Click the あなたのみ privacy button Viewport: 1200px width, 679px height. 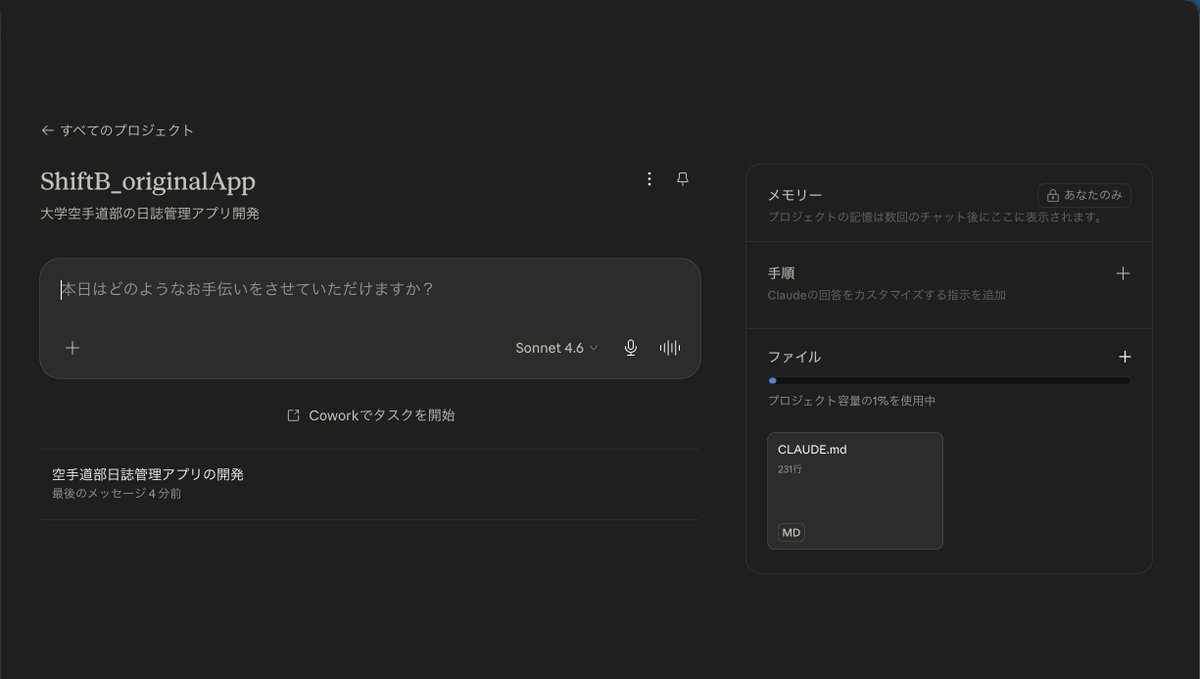(x=1084, y=195)
